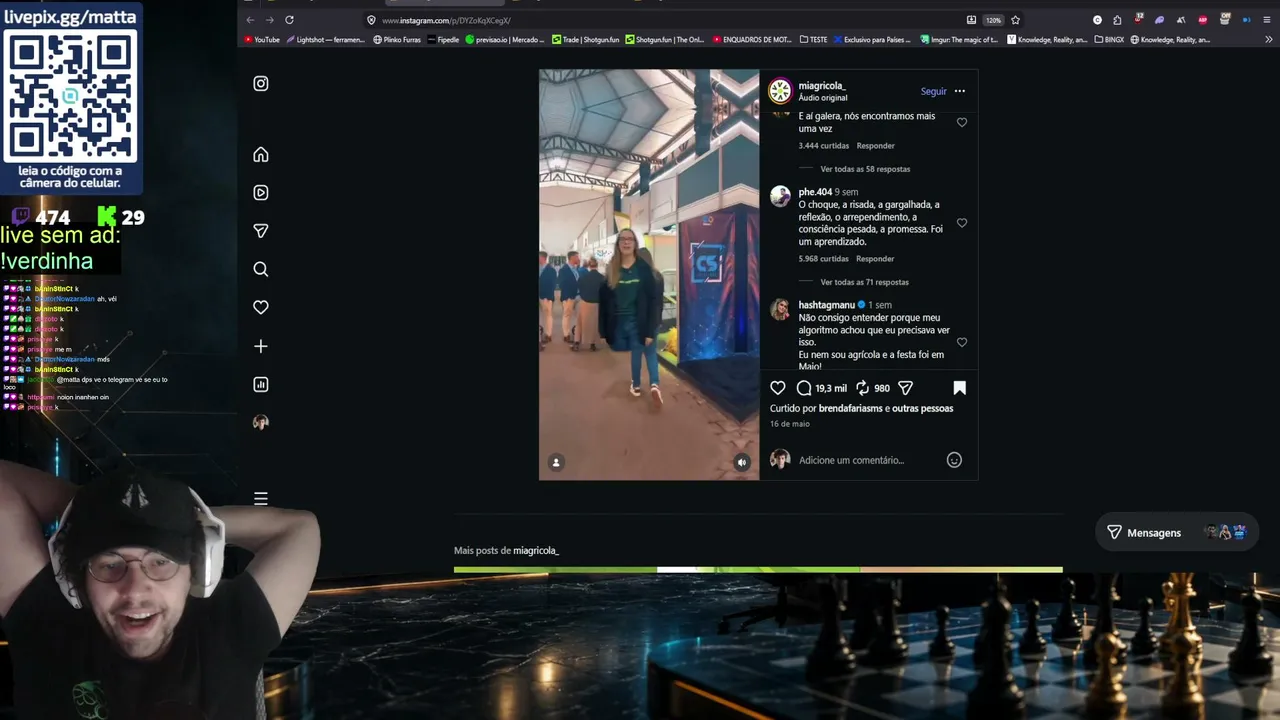Go to Instagram Home in the sidebar
The width and height of the screenshot is (1280, 720).
click(261, 155)
